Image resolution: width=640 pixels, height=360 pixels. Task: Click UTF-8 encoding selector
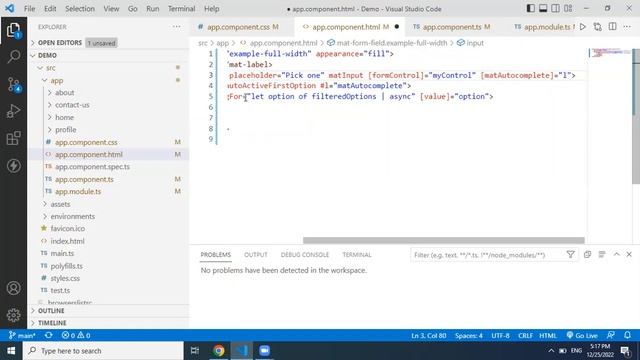(500, 336)
